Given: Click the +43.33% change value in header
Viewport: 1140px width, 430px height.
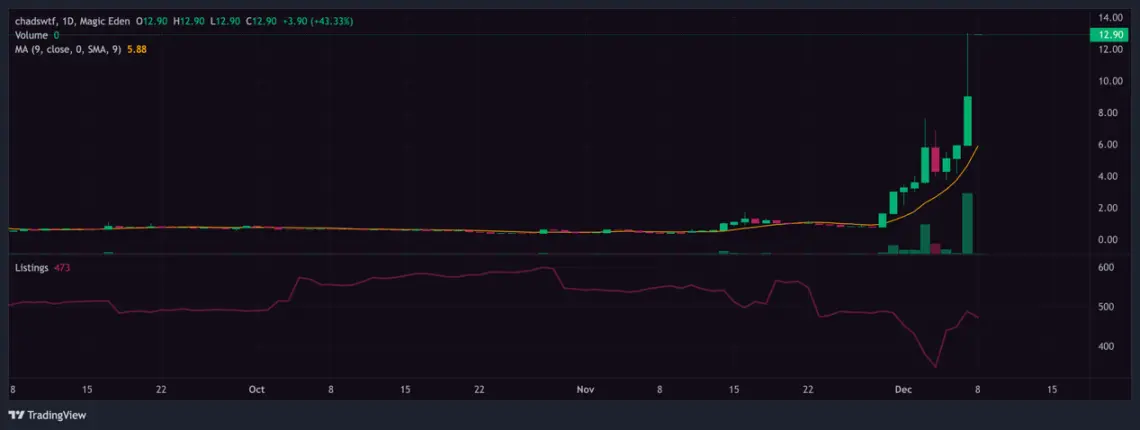Looking at the screenshot, I should point(331,21).
